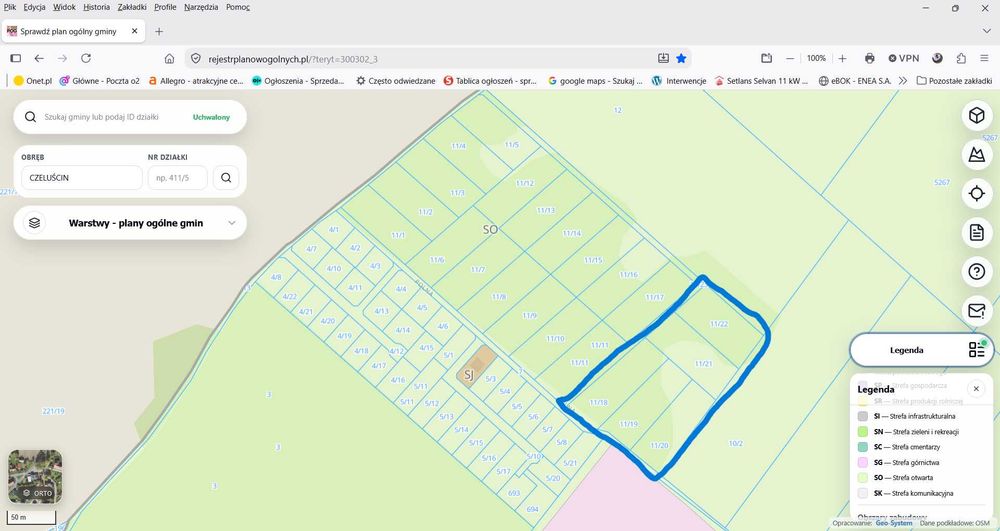Click the SN green color swatch
The width and height of the screenshot is (1000, 531).
(x=862, y=432)
